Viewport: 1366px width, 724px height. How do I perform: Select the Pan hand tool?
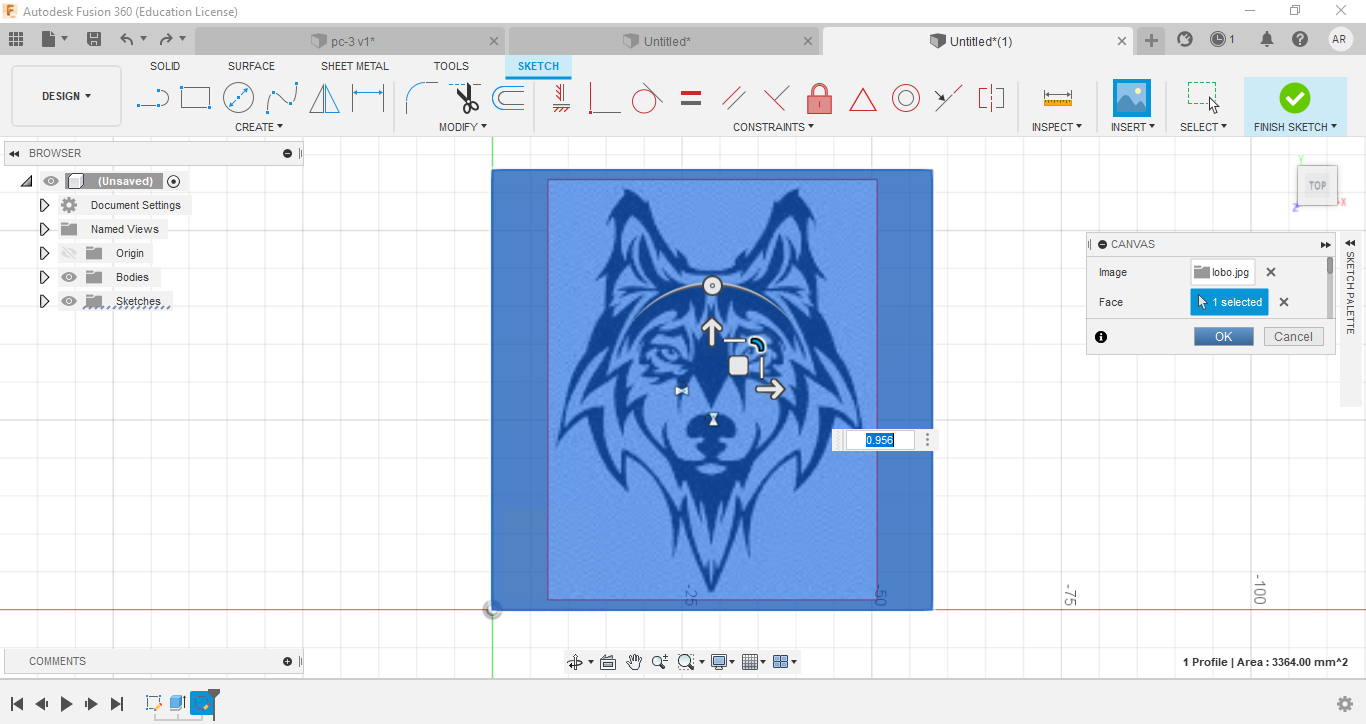click(x=634, y=662)
